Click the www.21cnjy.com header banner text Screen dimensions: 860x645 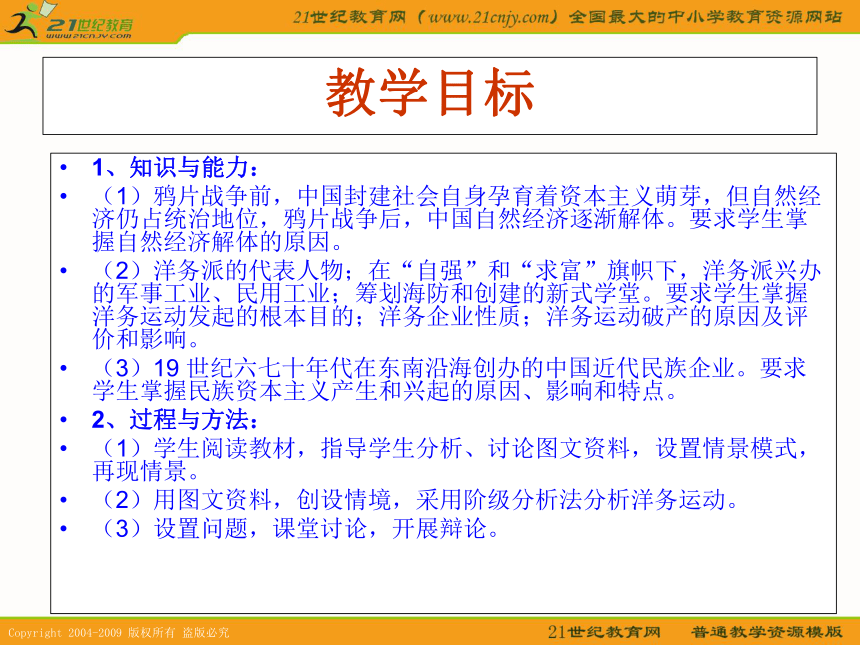click(x=567, y=17)
